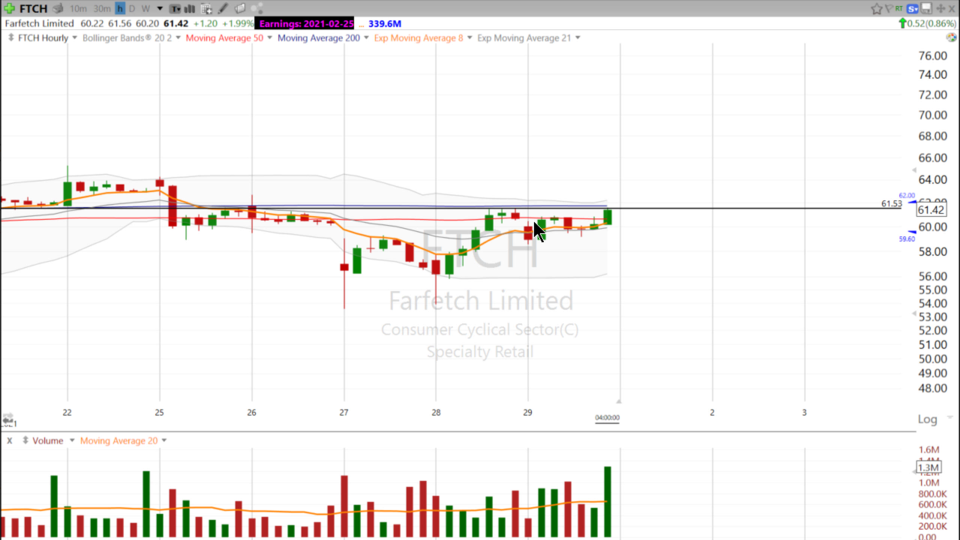Click the Exp Moving Average 8 label
The width and height of the screenshot is (960, 540).
pos(418,38)
